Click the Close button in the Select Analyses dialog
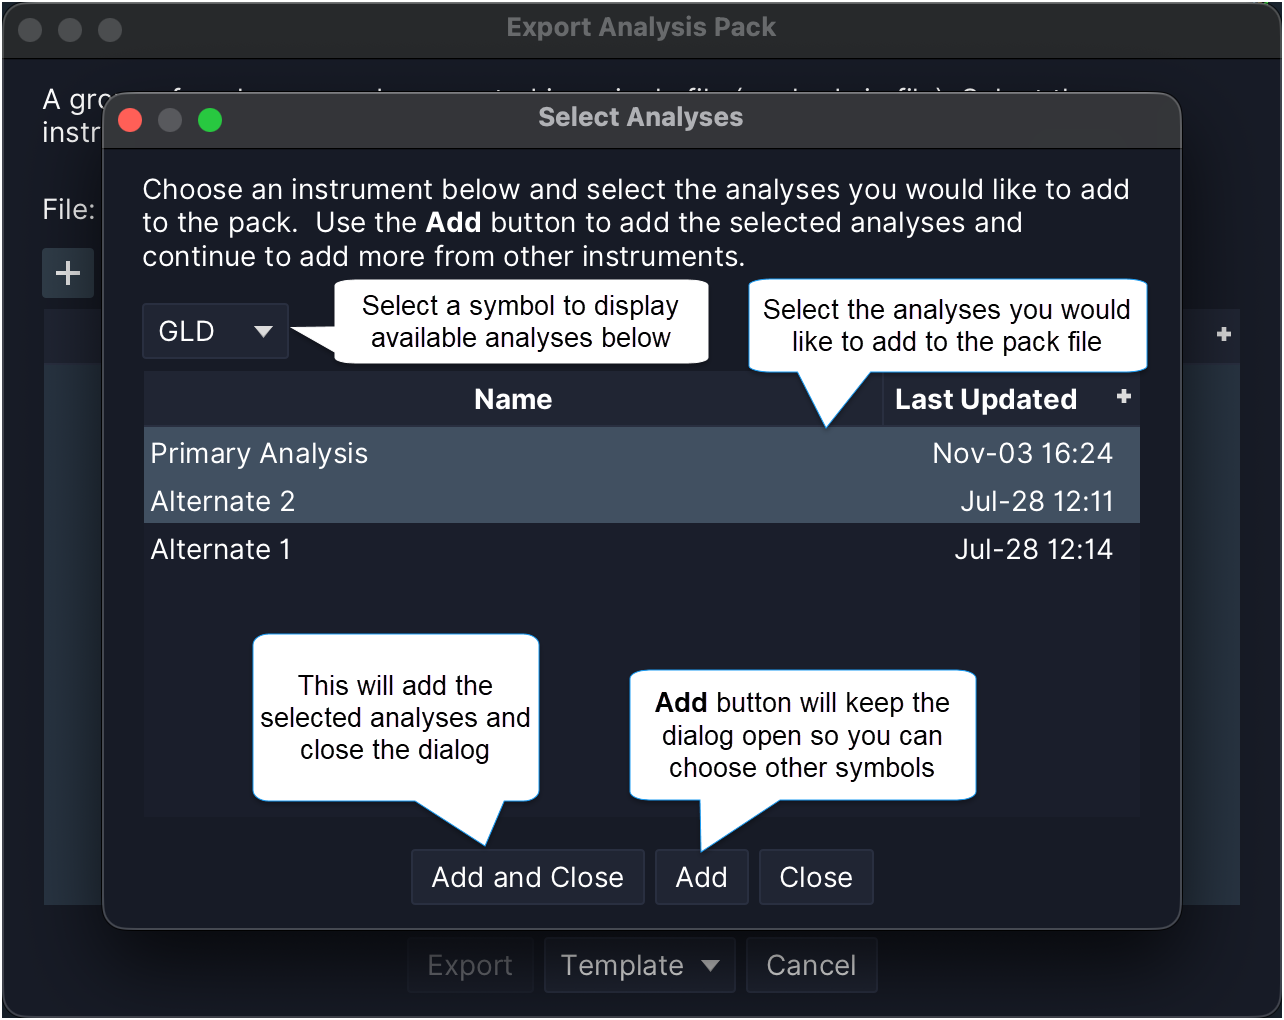This screenshot has height=1020, width=1284. coord(815,877)
